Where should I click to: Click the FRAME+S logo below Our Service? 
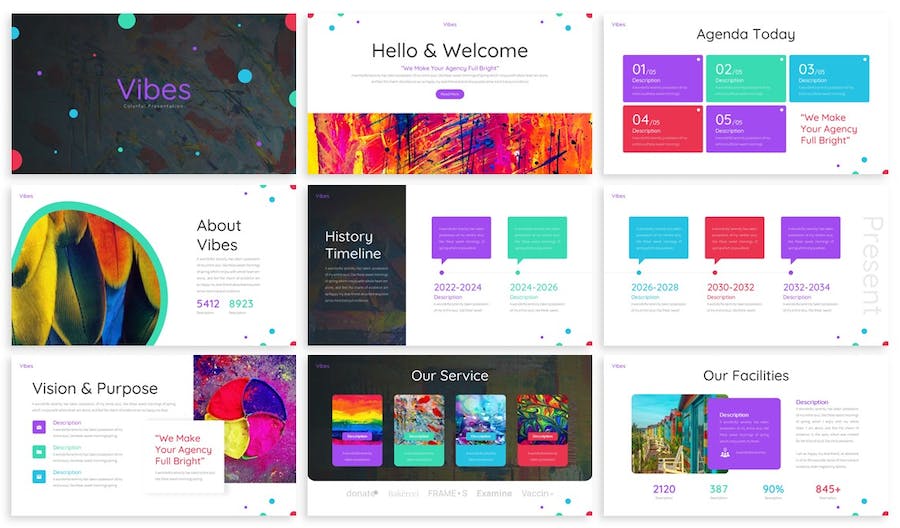pos(447,493)
